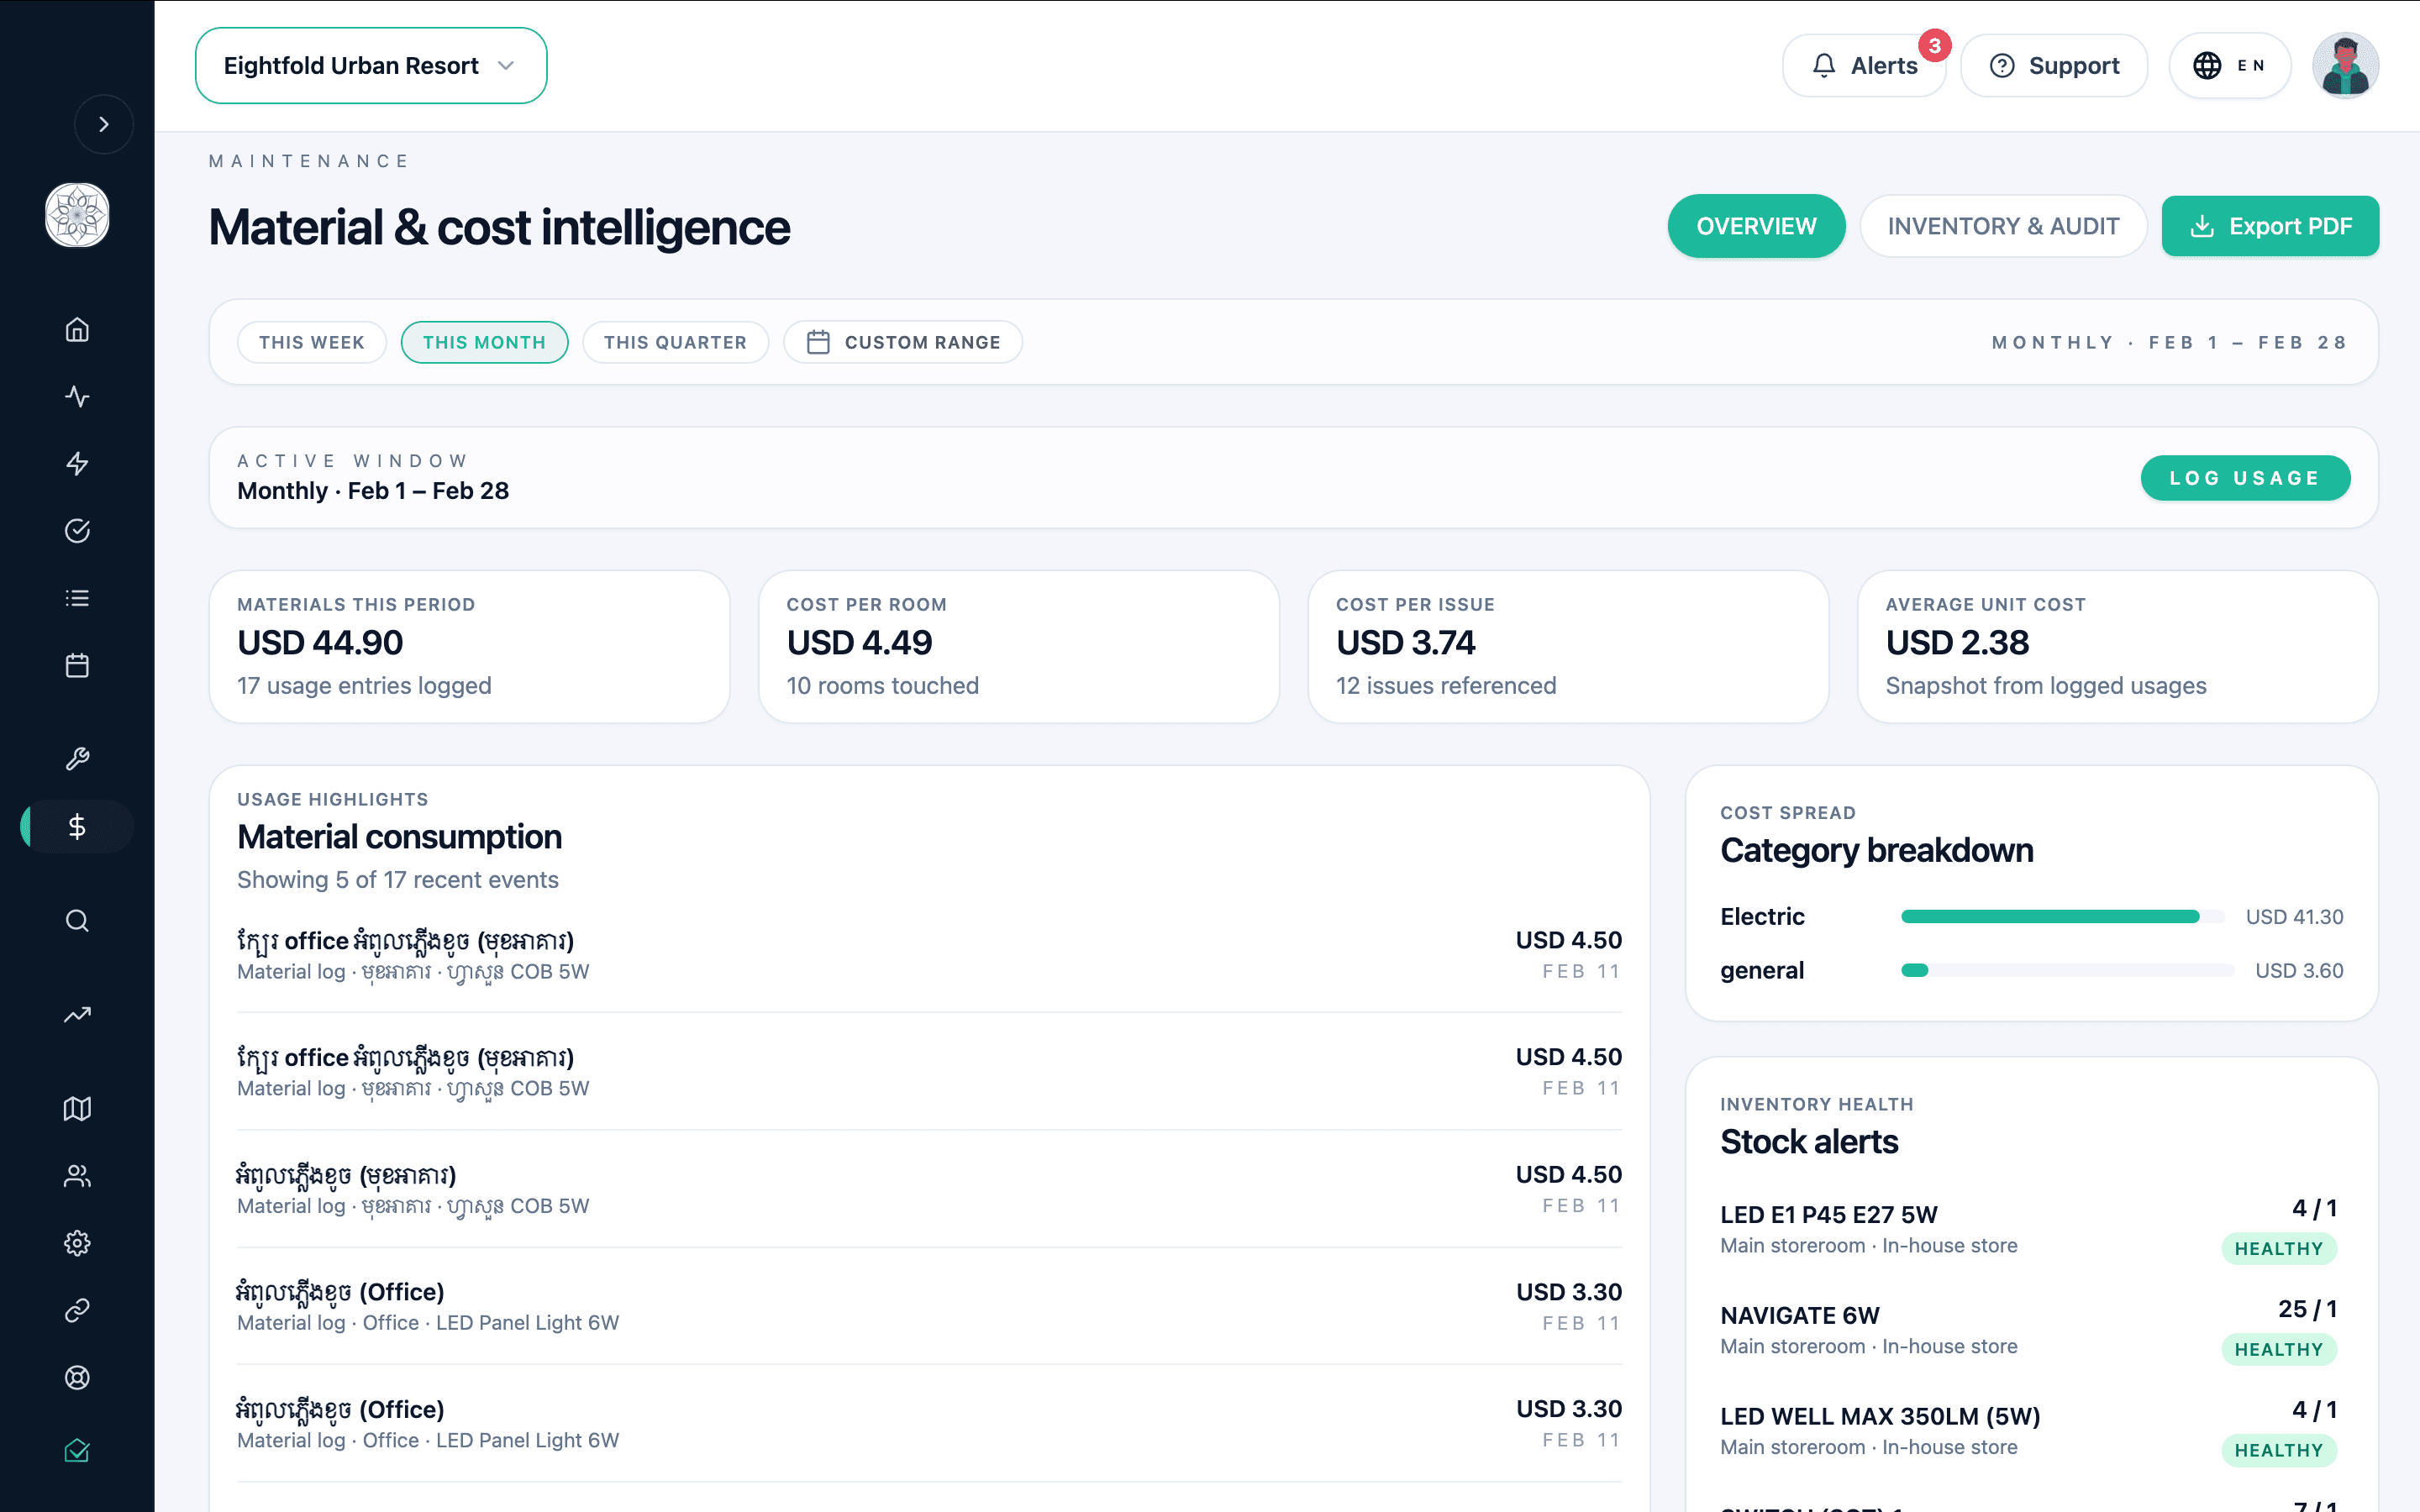Screen dimensions: 2420x1512
Task: Open the energy lightning bolt icon
Action: tap(77, 464)
